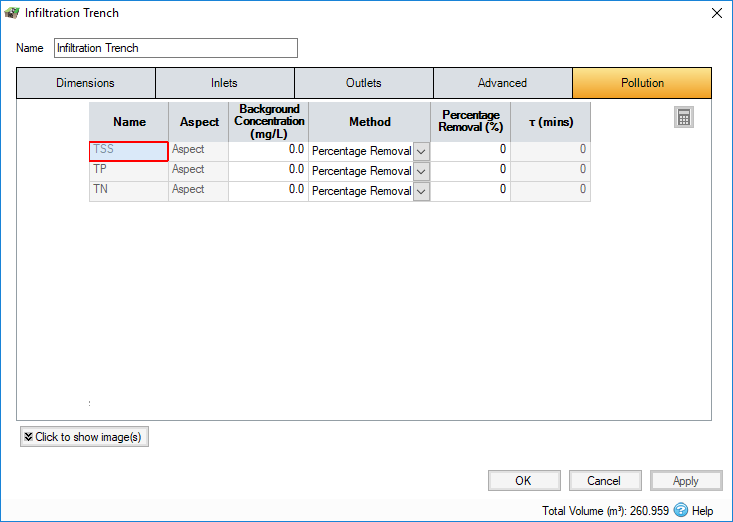This screenshot has height=522, width=733.
Task: Open the Help link text
Action: (703, 511)
